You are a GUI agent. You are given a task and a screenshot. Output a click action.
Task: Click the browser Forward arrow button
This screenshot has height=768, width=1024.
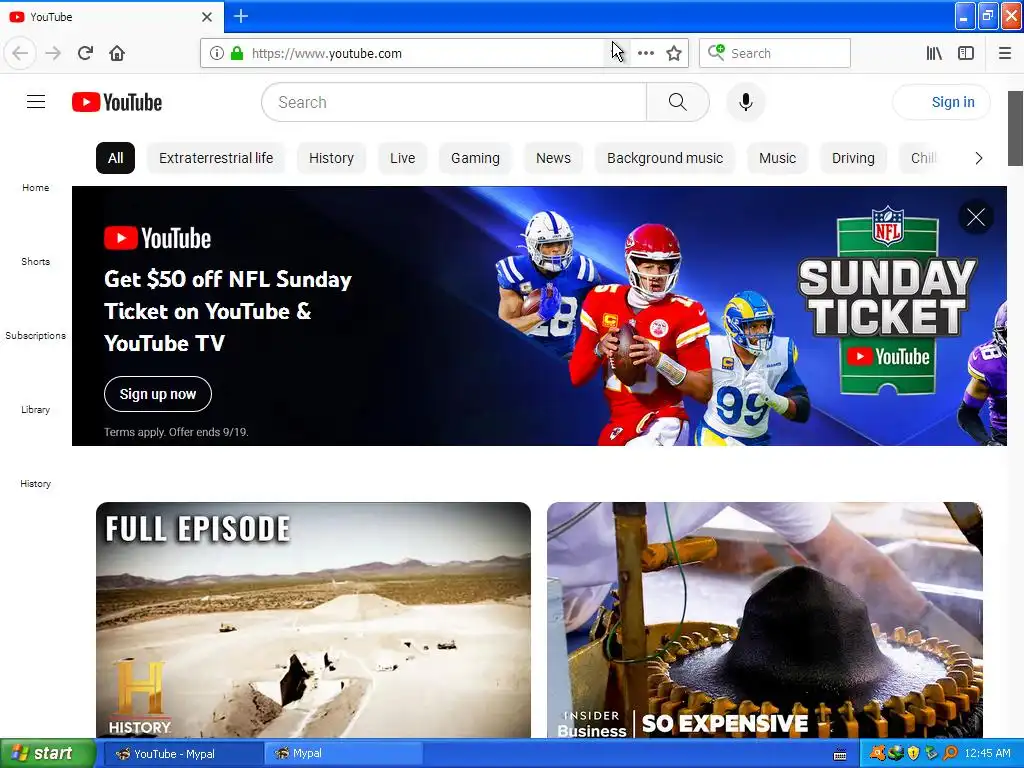[53, 53]
